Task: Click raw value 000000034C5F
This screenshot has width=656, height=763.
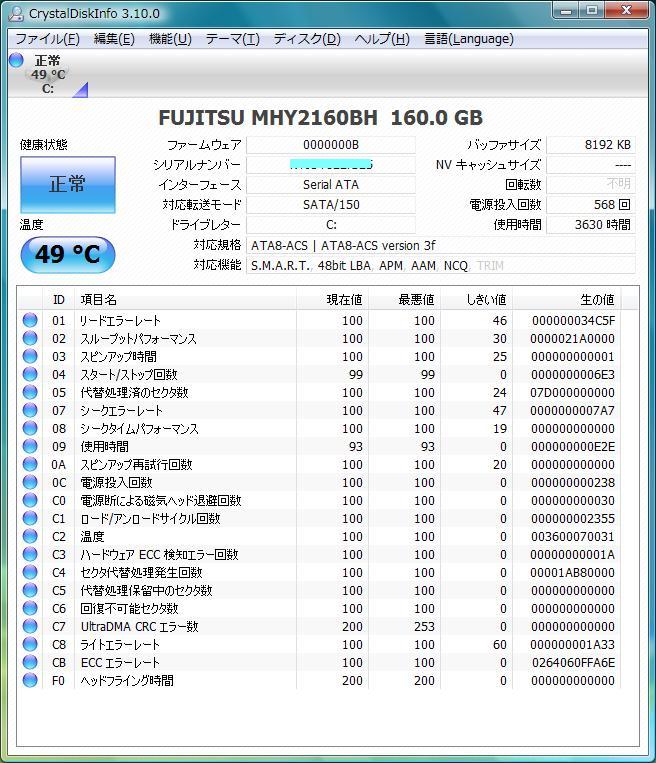Action: point(573,321)
